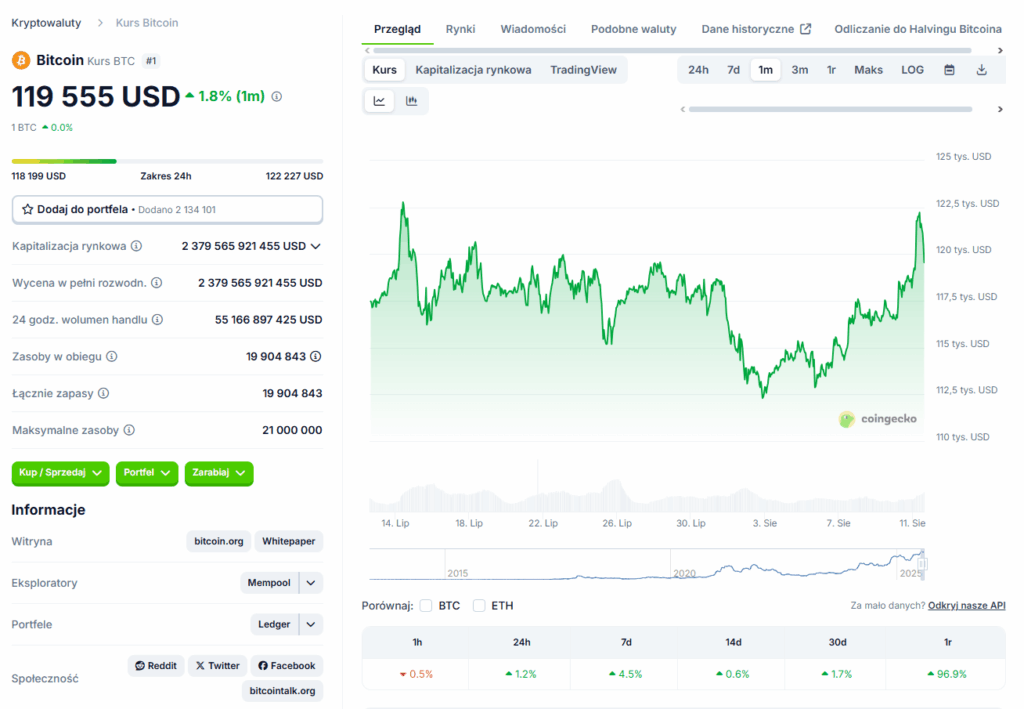Click info icon next to 24 godz. wolumen handlu
Screen dimensions: 1024x709
coord(157,320)
